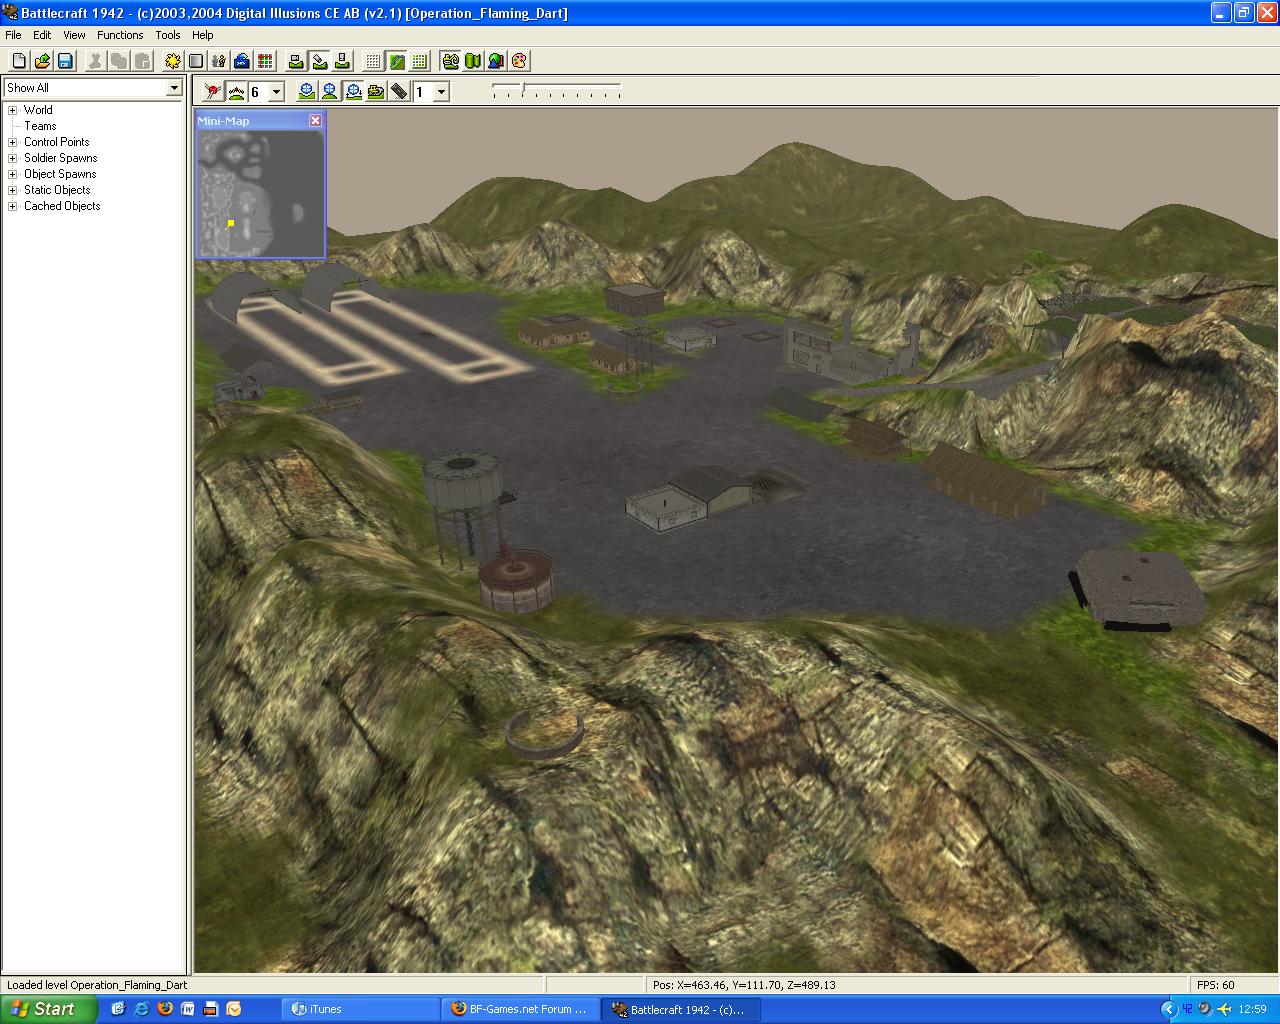Toggle the green terrain texture view button
Screen dimensions: 1280x1024
pyautogui.click(x=397, y=61)
